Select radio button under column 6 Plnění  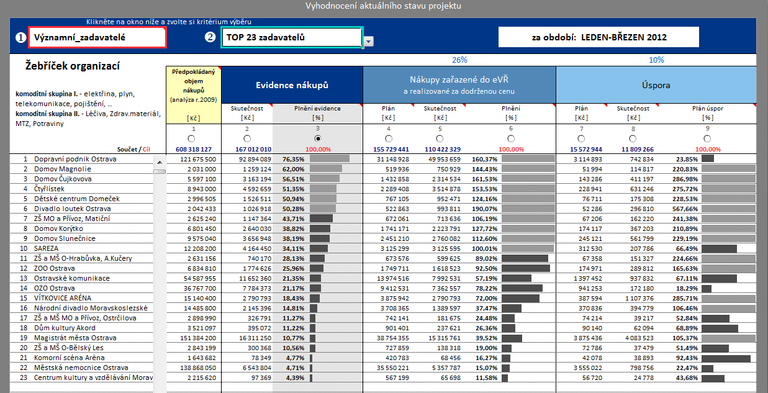tap(511, 139)
